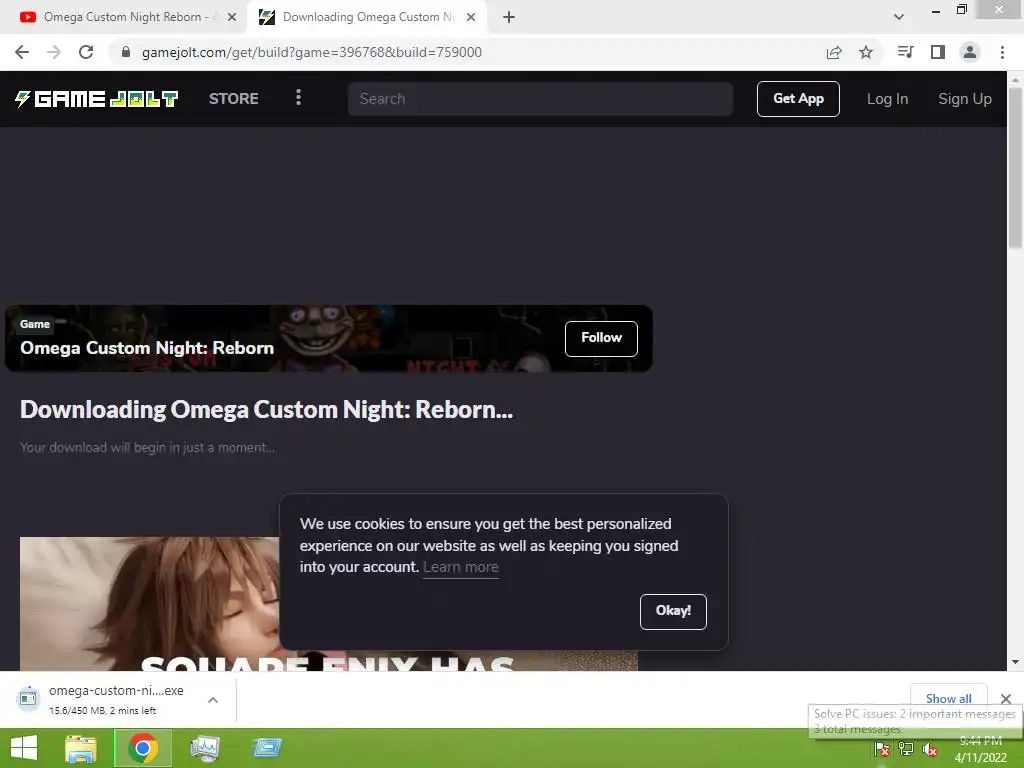1024x768 pixels.
Task: Open the Action Center flag tray icon
Action: pos(882,749)
